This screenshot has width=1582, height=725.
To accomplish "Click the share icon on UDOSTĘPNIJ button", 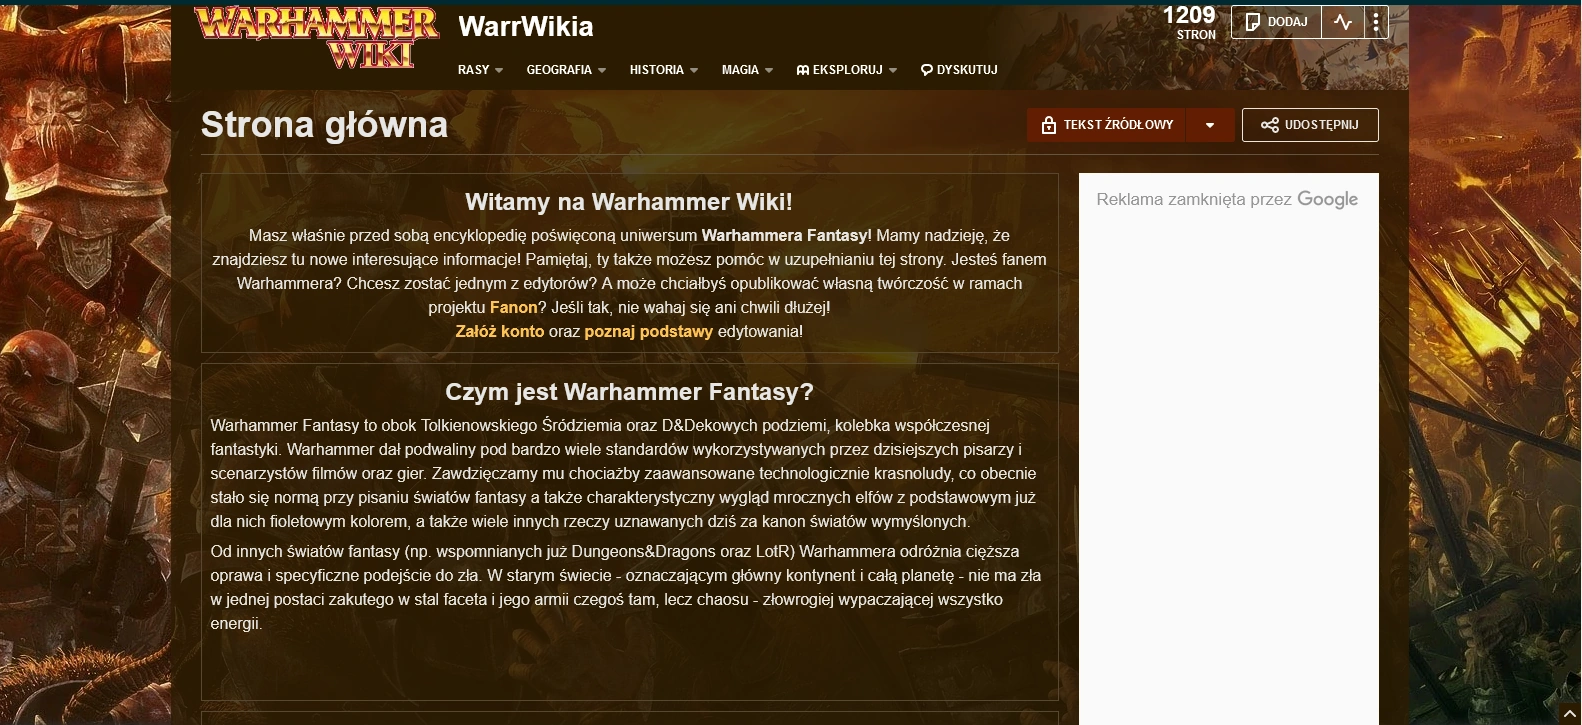I will click(x=1270, y=125).
